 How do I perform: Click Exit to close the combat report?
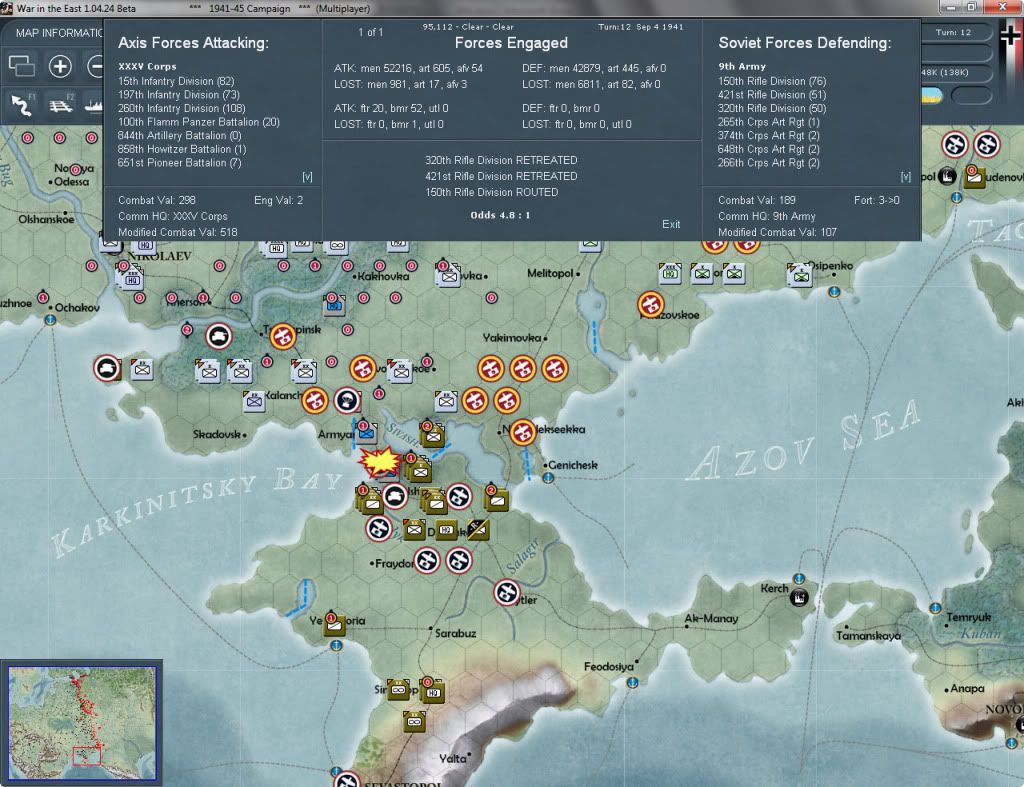coord(671,224)
